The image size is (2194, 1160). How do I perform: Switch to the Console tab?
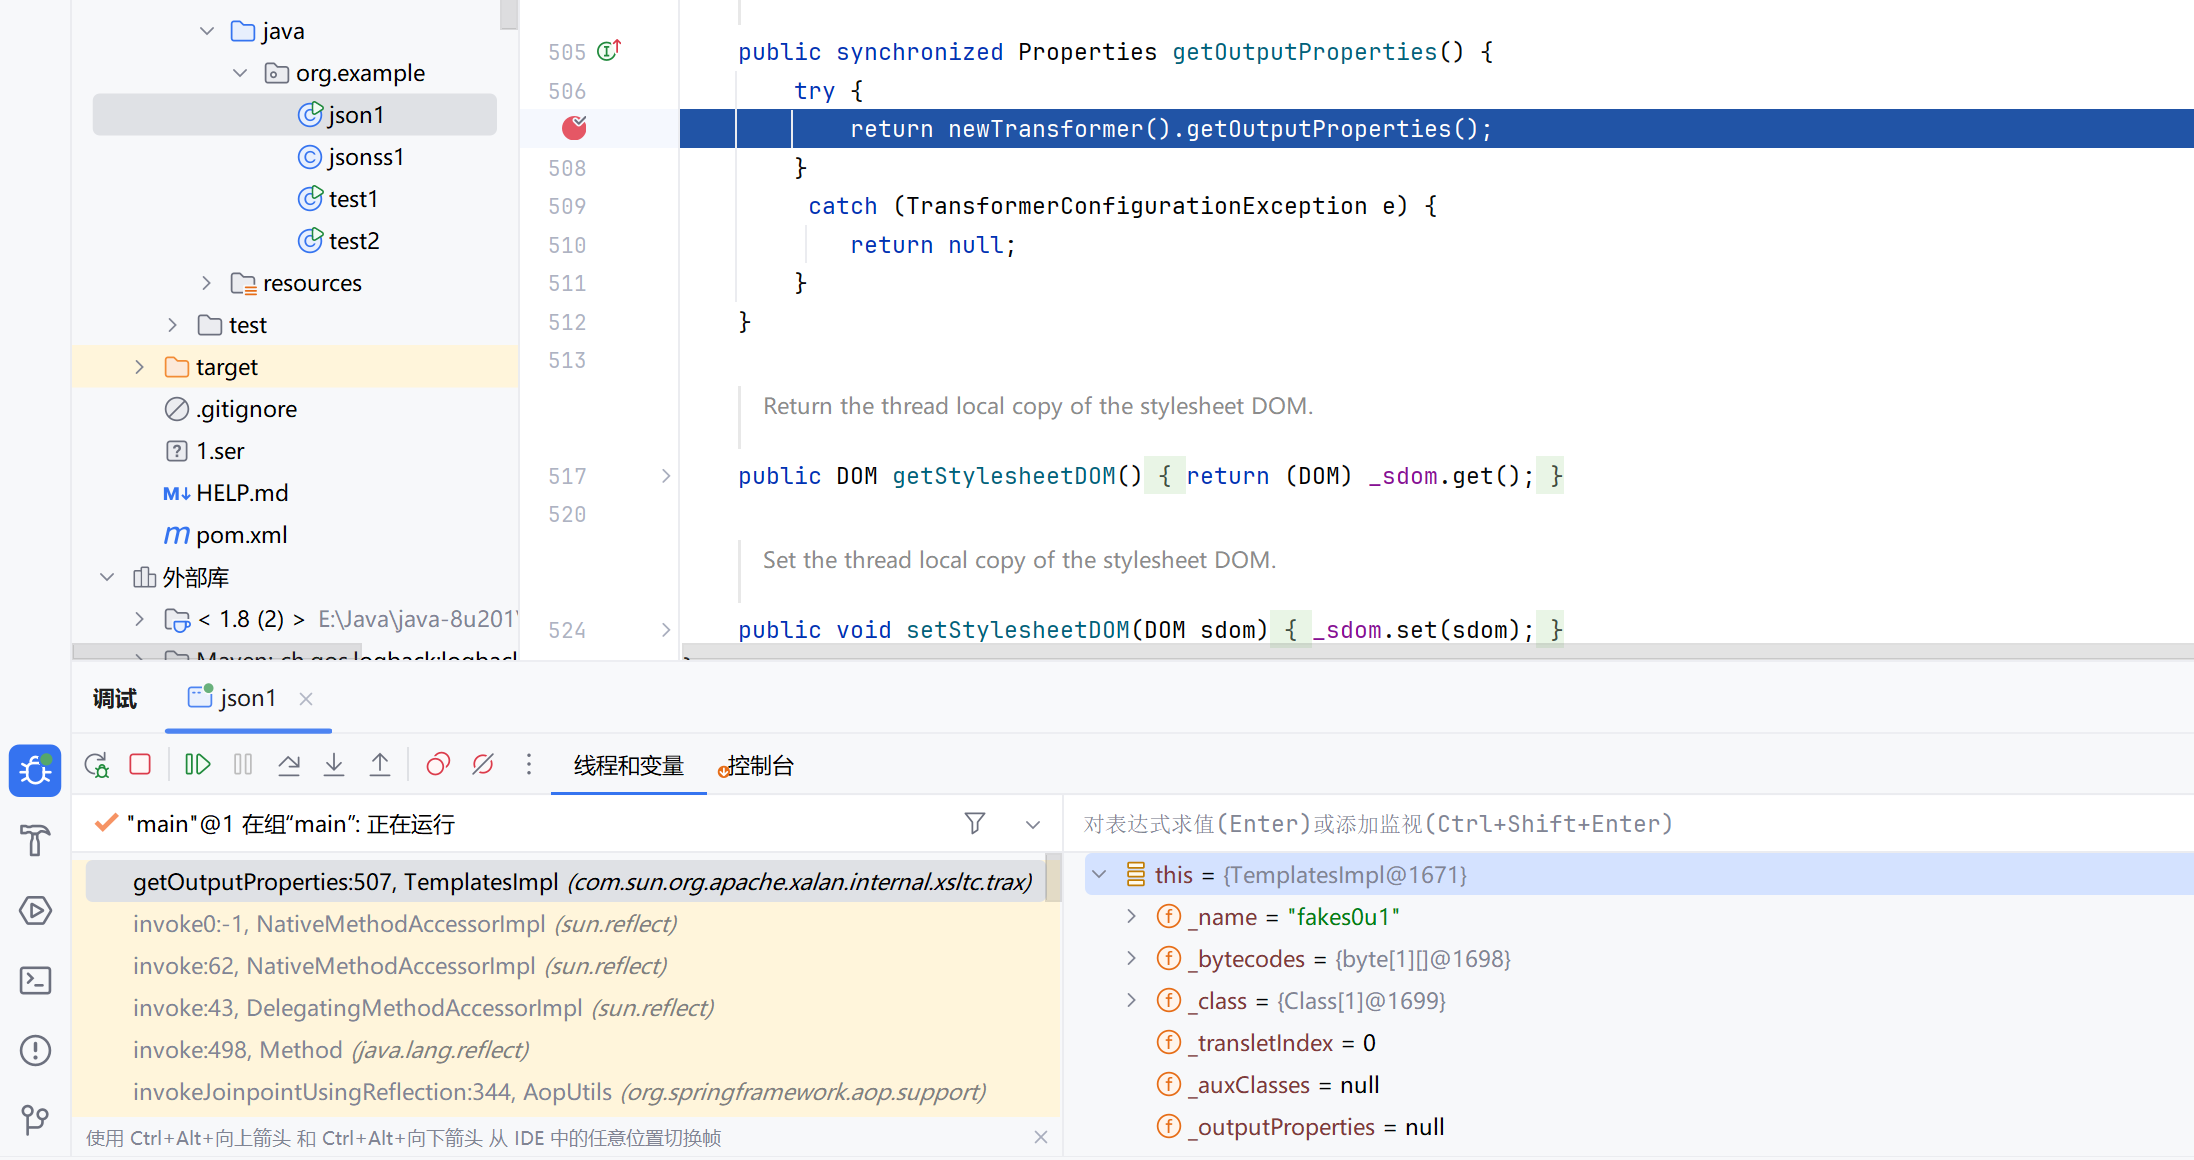point(757,766)
